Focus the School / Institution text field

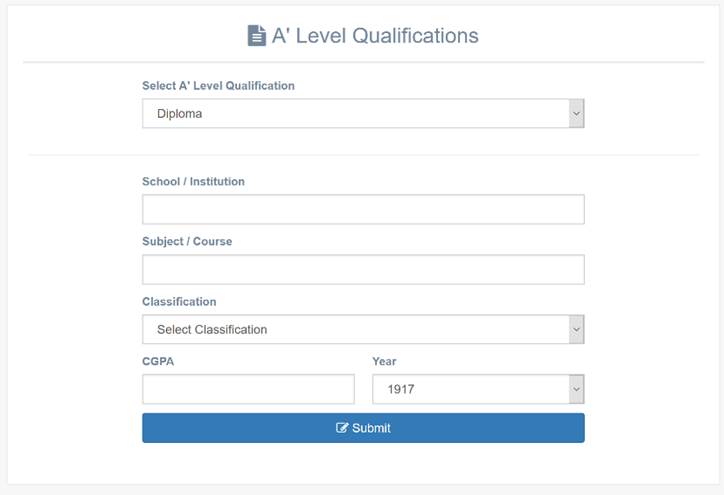[x=363, y=210]
